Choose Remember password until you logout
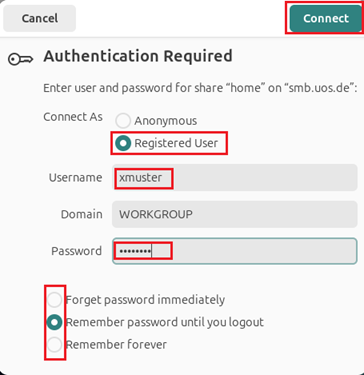Image resolution: width=364 pixels, height=375 pixels. pyautogui.click(x=54, y=322)
